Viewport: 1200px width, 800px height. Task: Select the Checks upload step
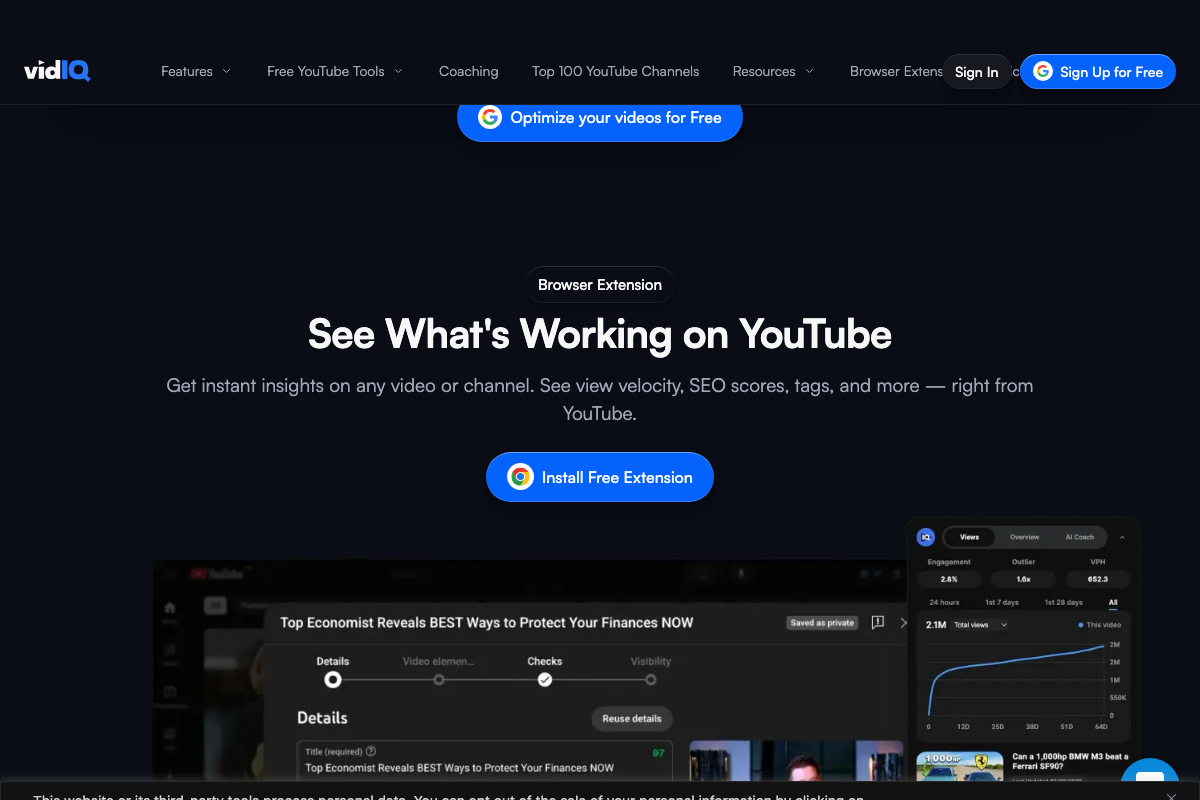point(544,671)
